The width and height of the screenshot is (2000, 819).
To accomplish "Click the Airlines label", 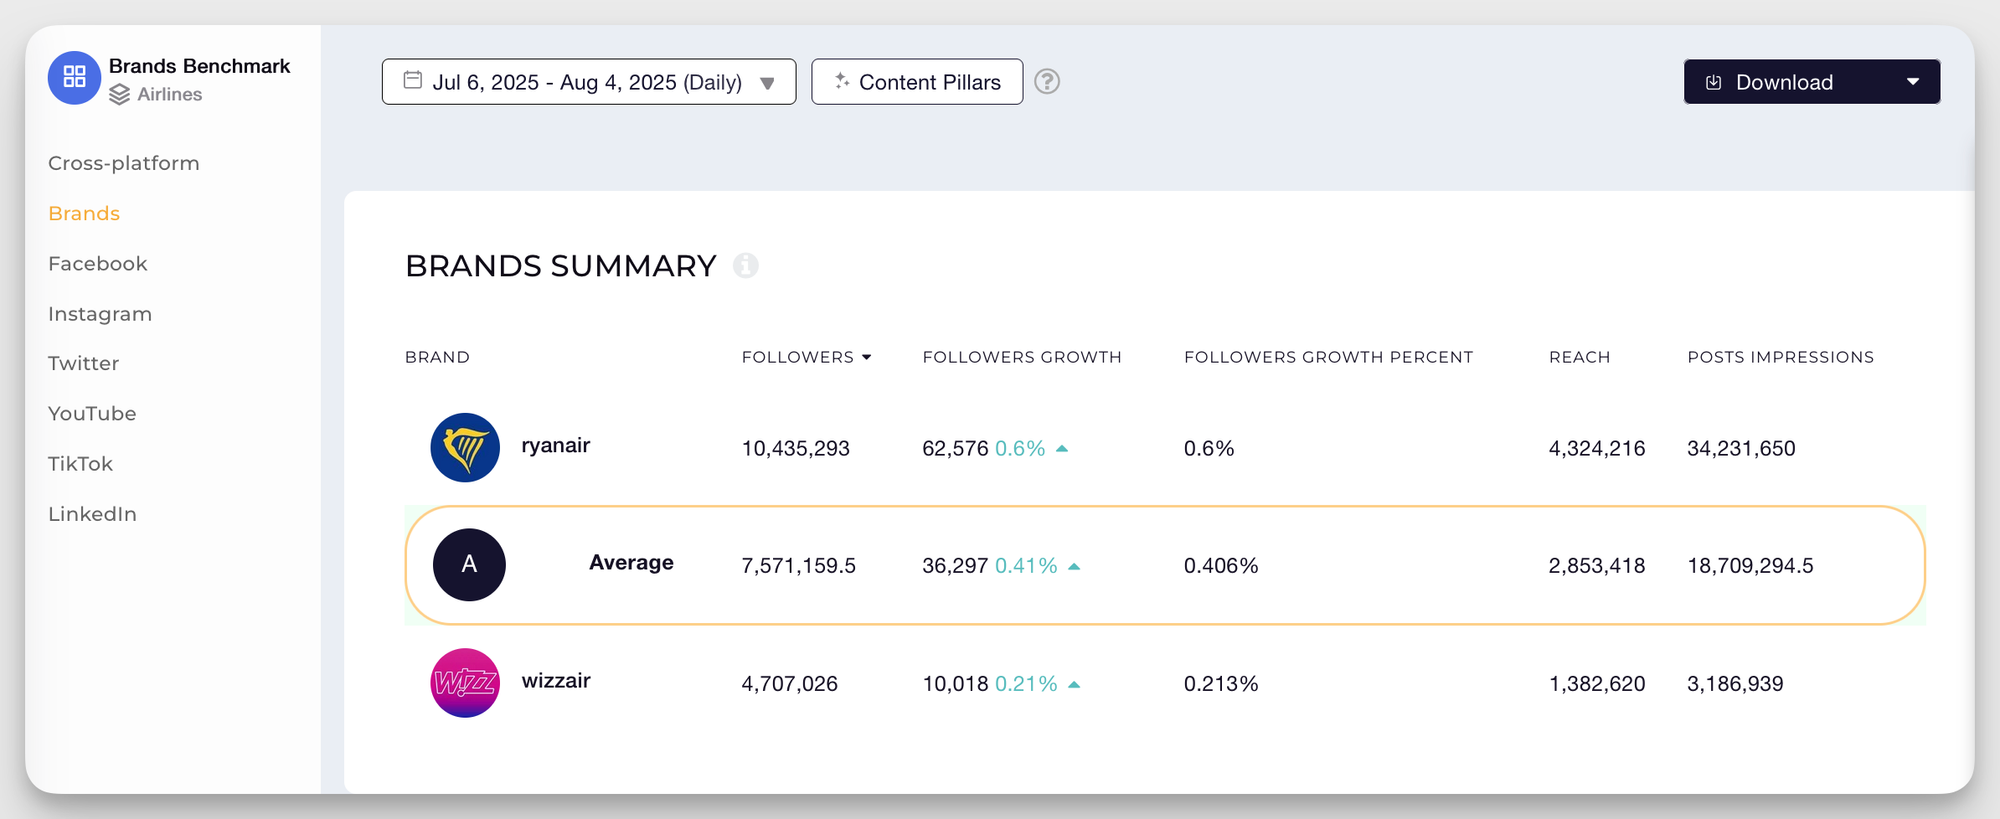I will [x=170, y=94].
